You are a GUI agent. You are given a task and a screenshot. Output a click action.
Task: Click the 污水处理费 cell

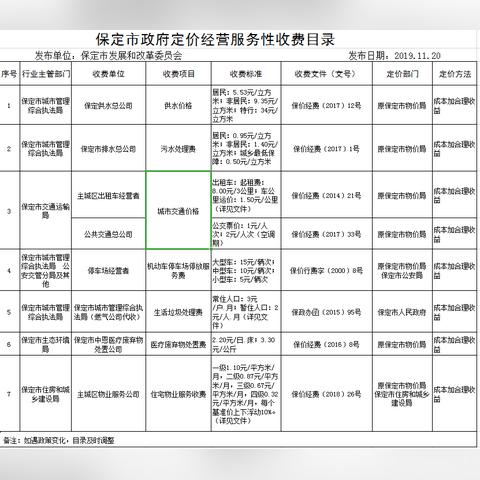[178, 148]
